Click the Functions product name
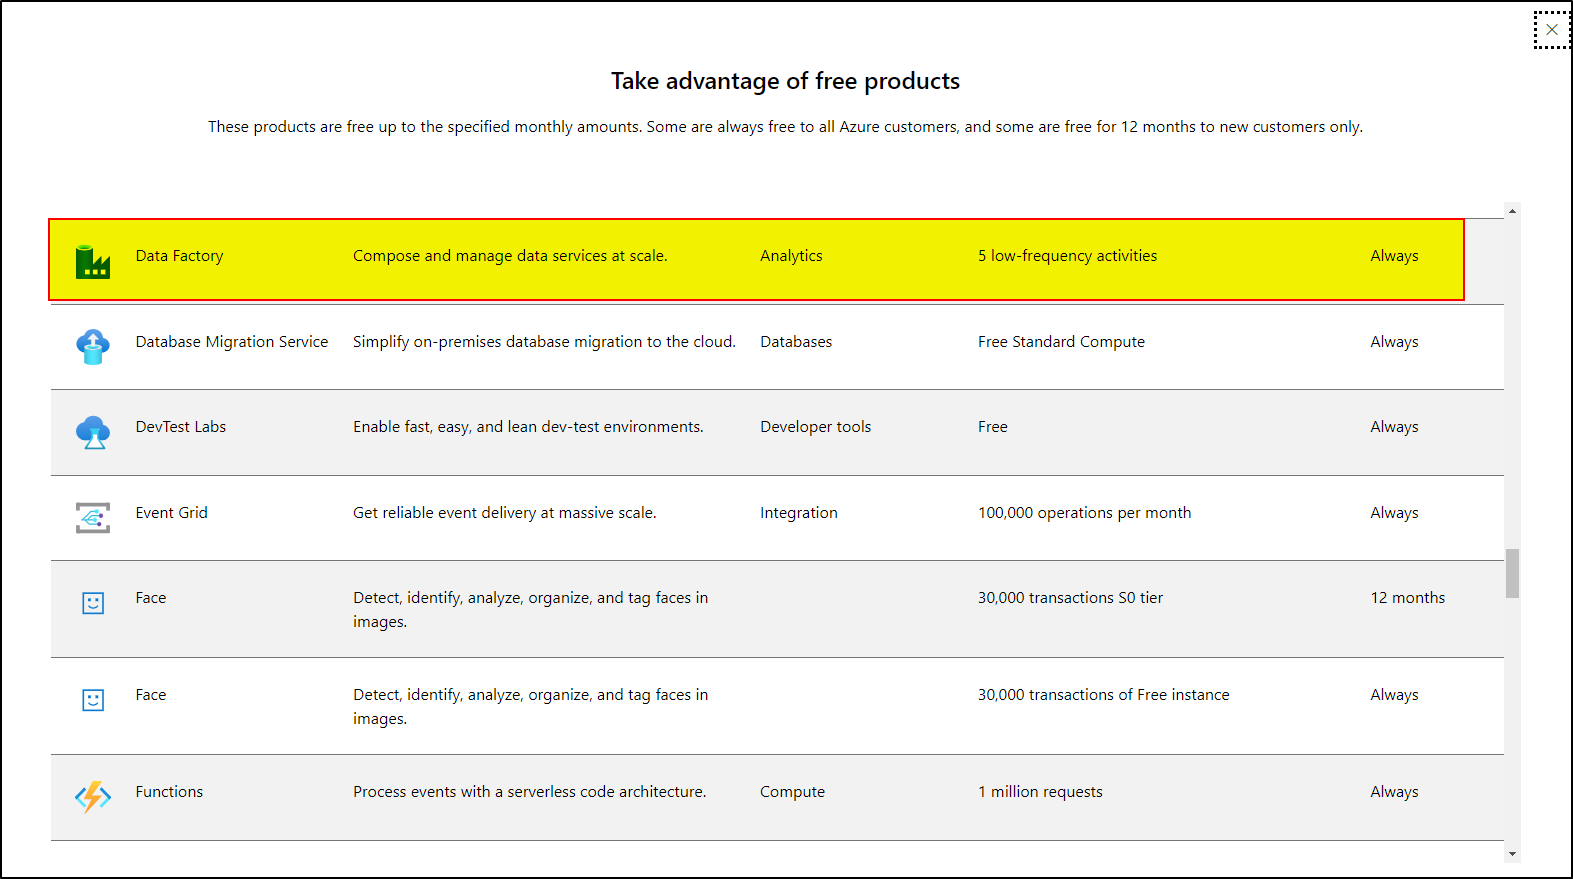 pyautogui.click(x=169, y=792)
